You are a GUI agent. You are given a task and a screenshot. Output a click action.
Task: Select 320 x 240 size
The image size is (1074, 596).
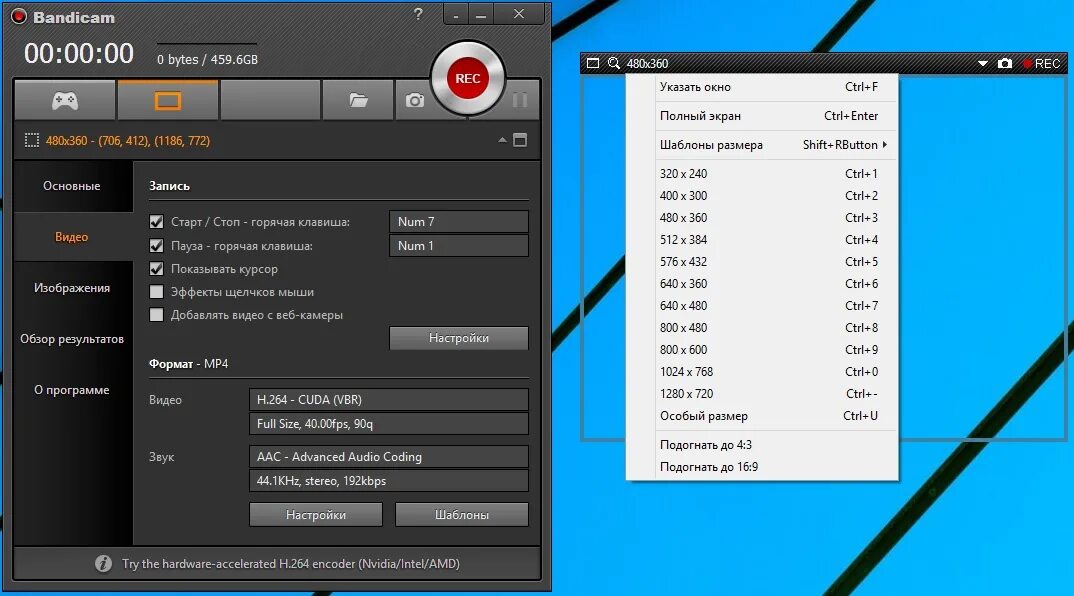click(x=762, y=173)
